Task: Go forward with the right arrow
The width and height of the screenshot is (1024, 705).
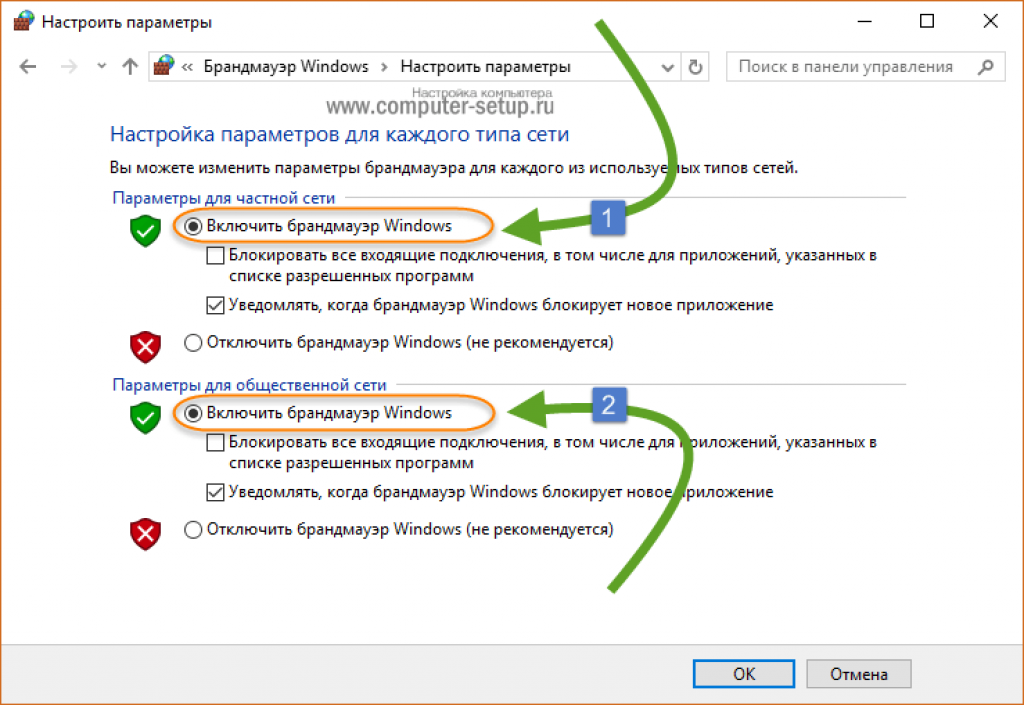Action: [x=69, y=67]
